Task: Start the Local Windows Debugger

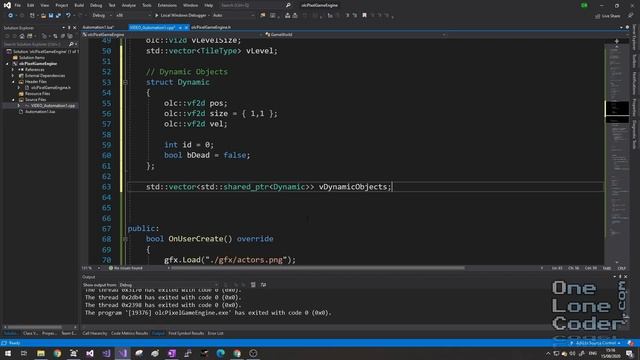Action: click(180, 16)
